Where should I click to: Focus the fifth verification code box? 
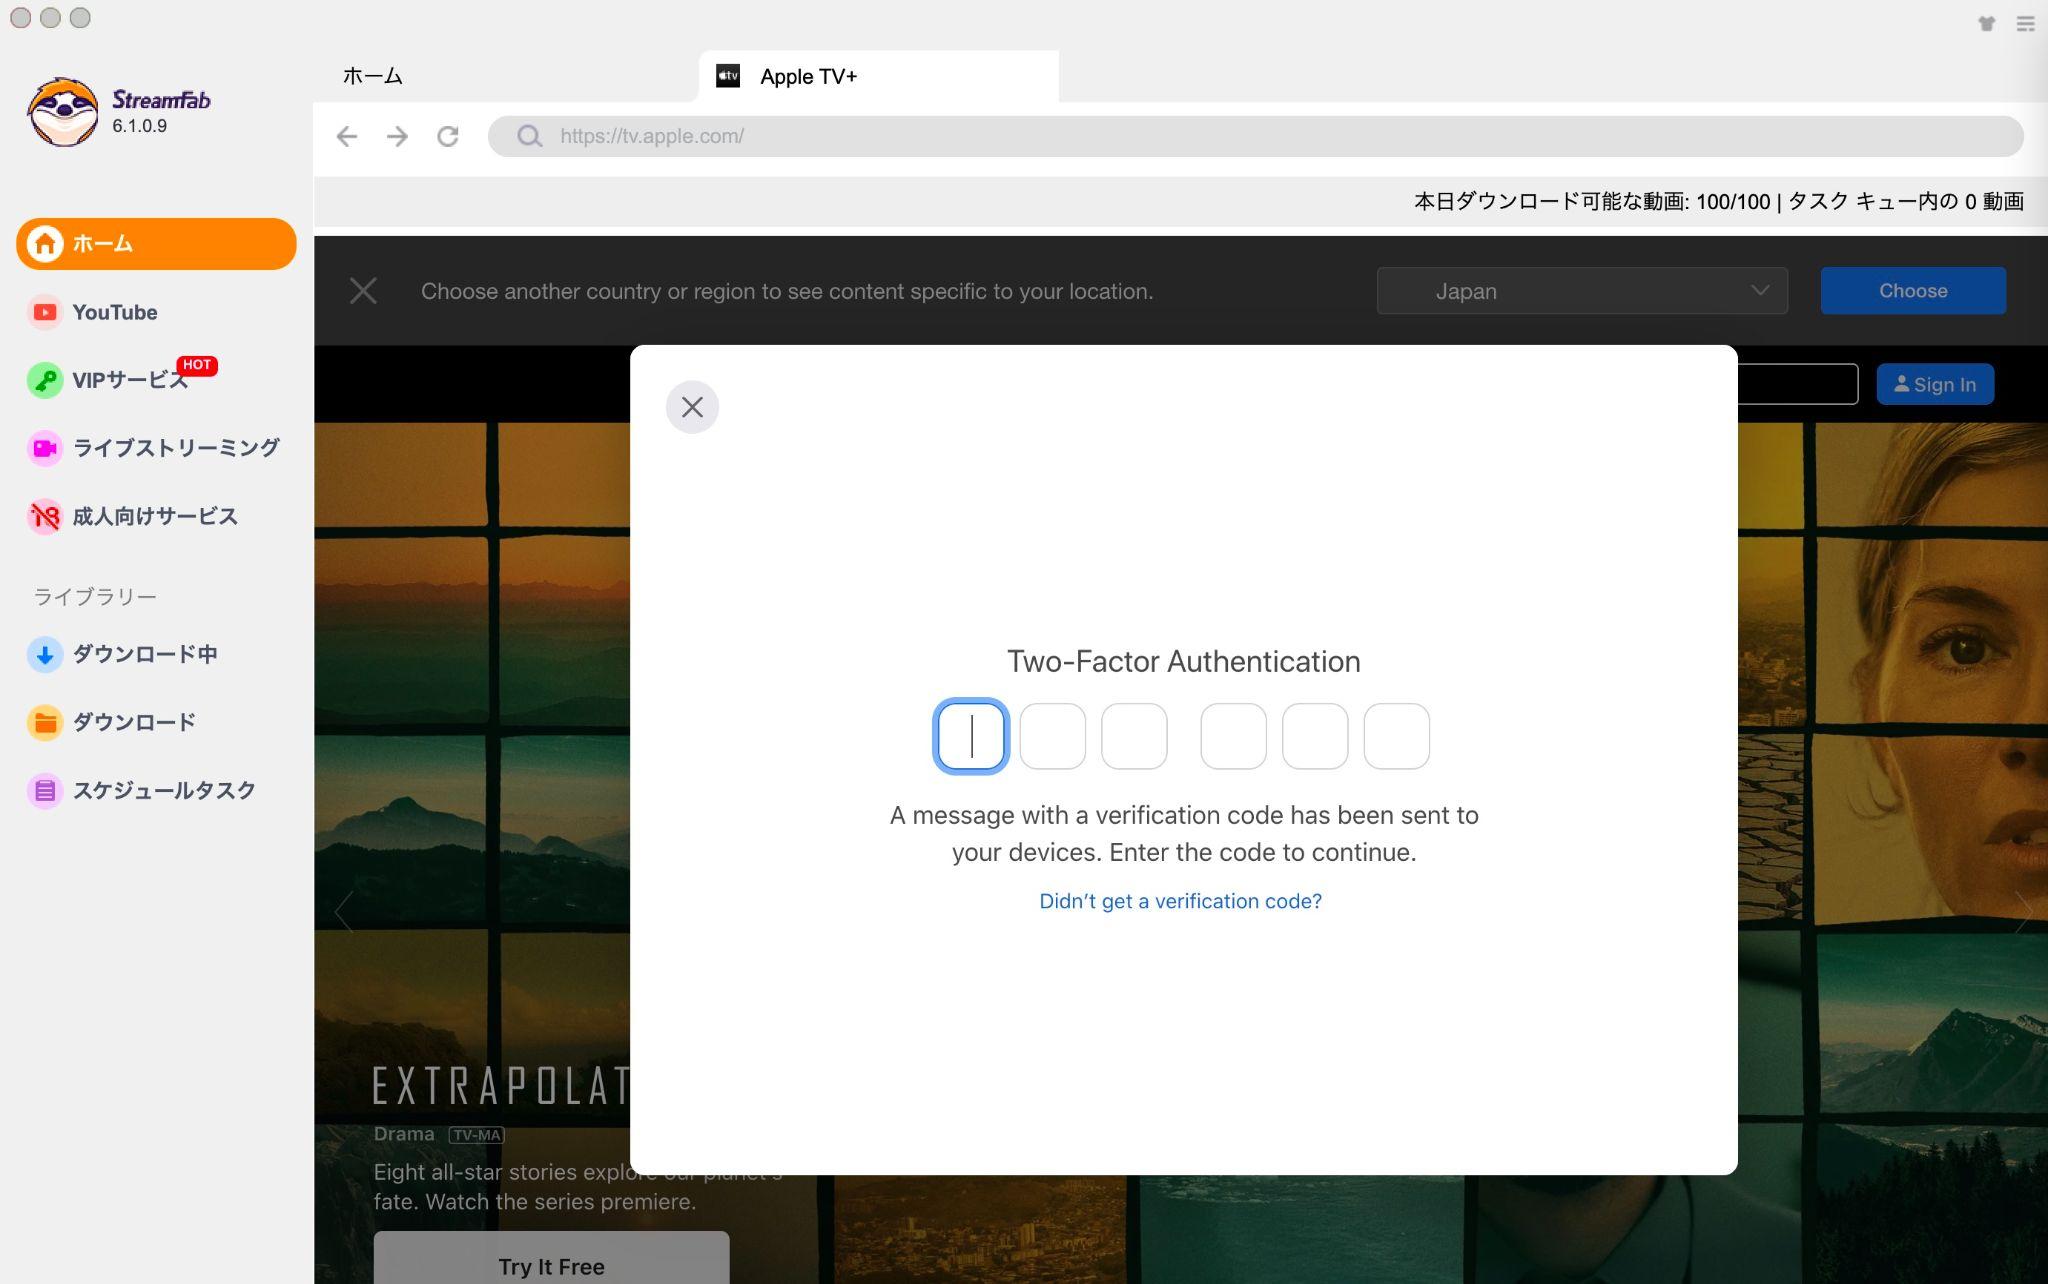click(x=1315, y=736)
